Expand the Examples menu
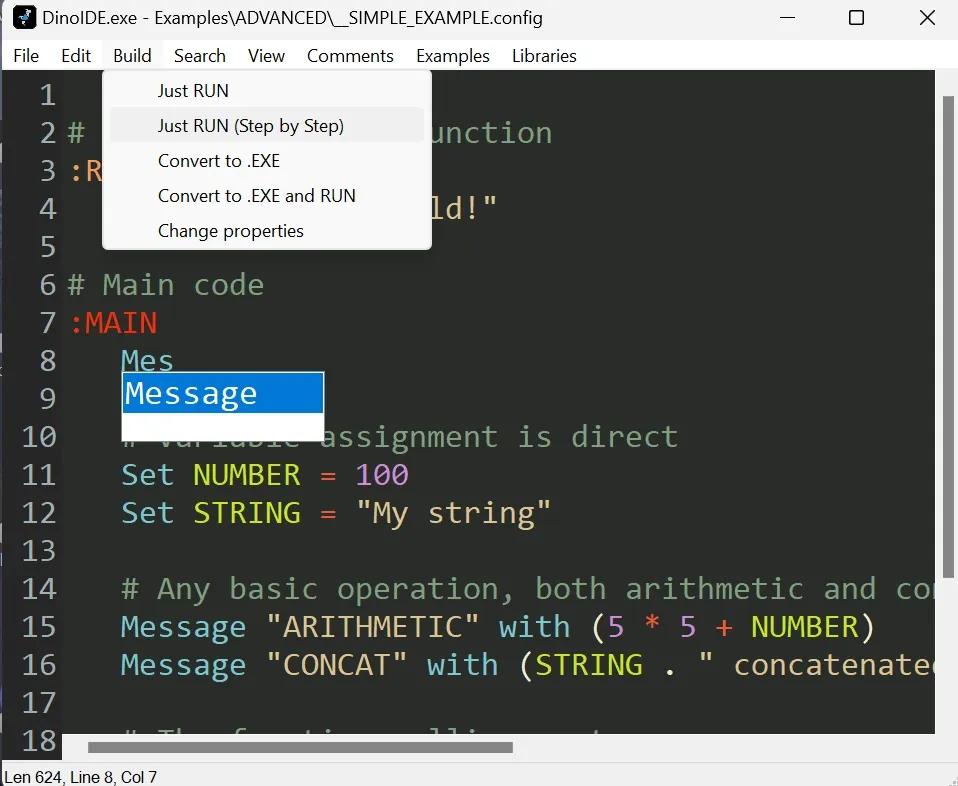Viewport: 958px width, 786px height. (x=453, y=56)
